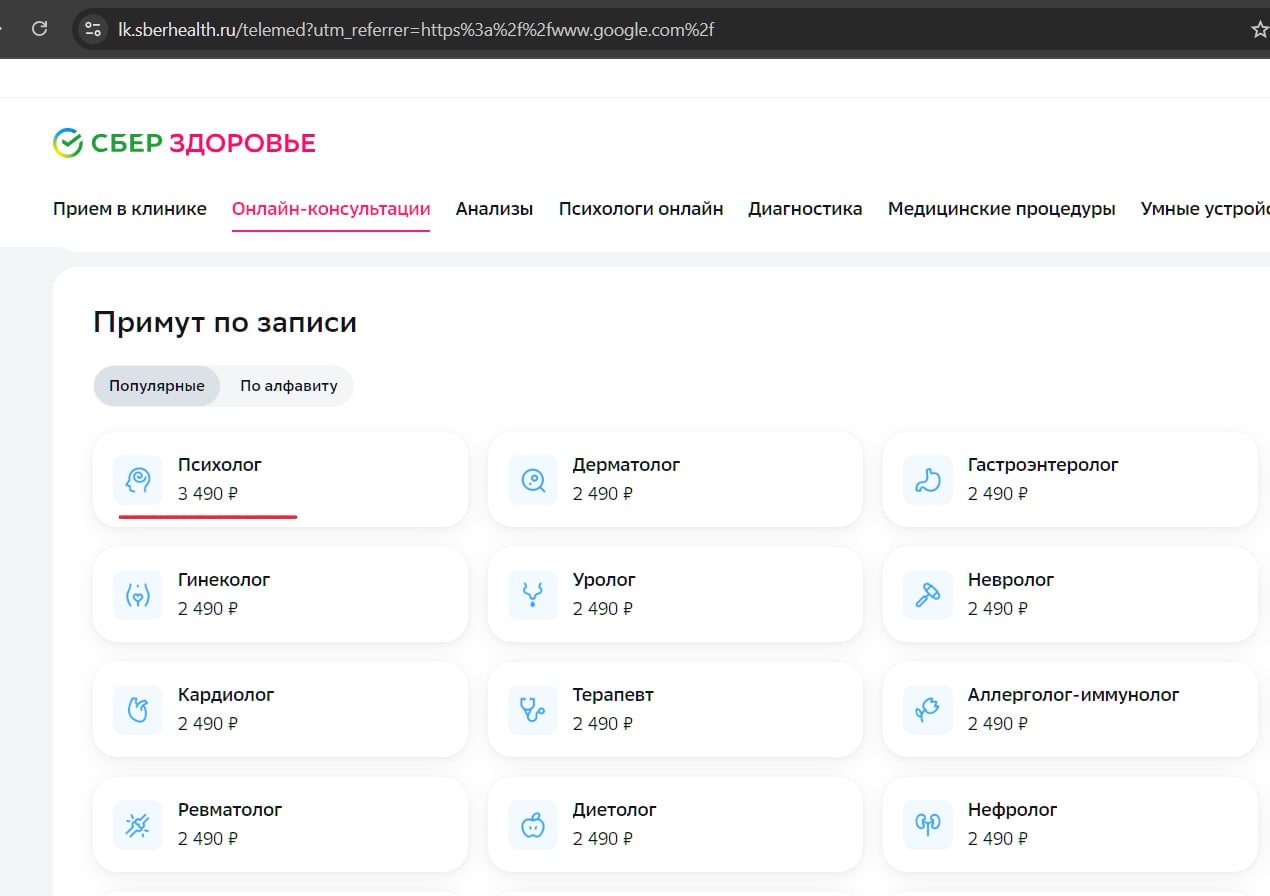The width and height of the screenshot is (1270, 896).
Task: Click the 3 490 ₽ price text
Action: click(x=208, y=493)
